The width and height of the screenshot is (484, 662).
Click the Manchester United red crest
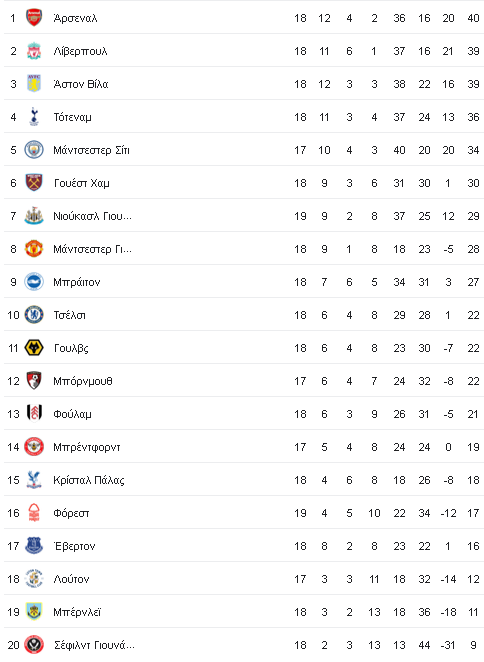[34, 249]
